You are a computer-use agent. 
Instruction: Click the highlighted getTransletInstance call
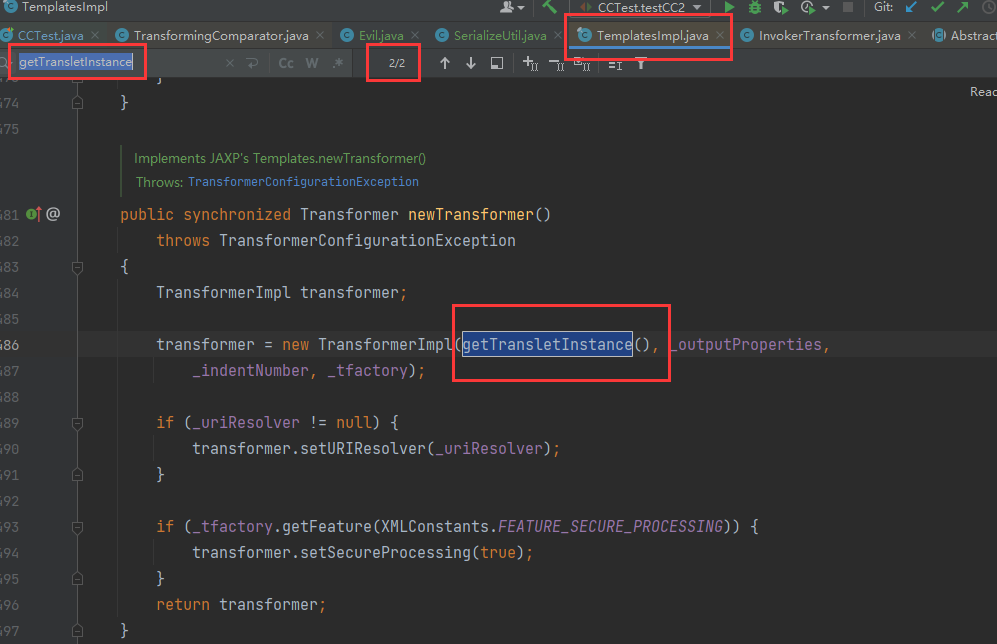547,345
